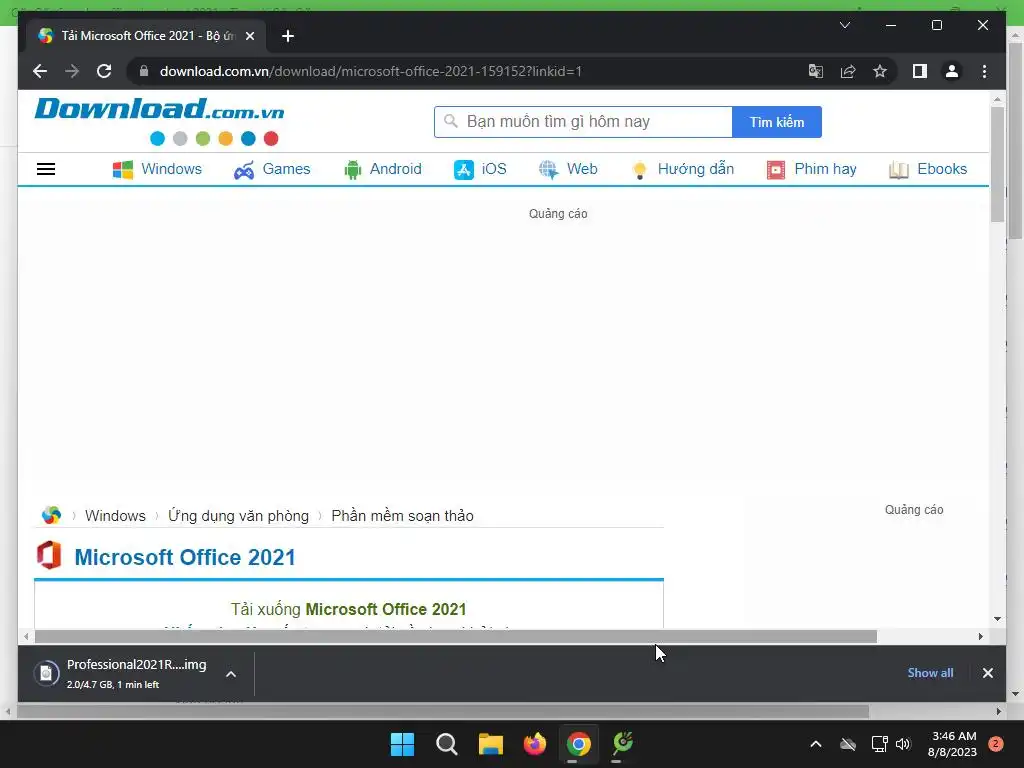
Task: Open the hamburger site menu
Action: click(x=46, y=169)
